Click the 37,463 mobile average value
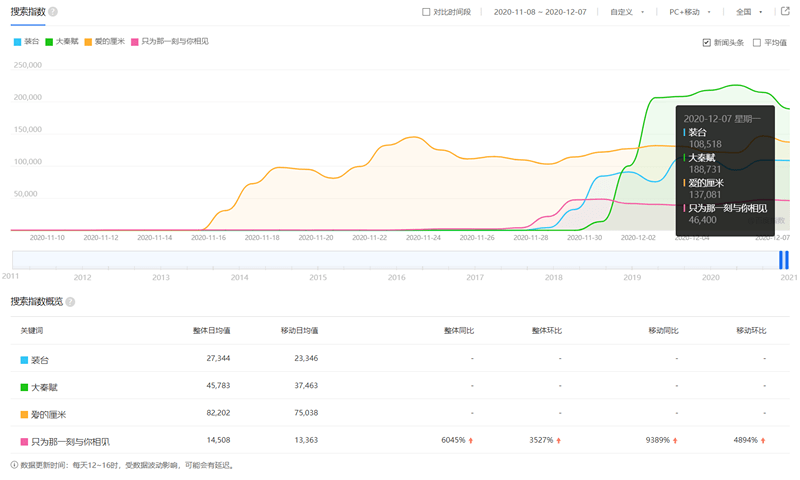The width and height of the screenshot is (800, 480). pos(306,385)
